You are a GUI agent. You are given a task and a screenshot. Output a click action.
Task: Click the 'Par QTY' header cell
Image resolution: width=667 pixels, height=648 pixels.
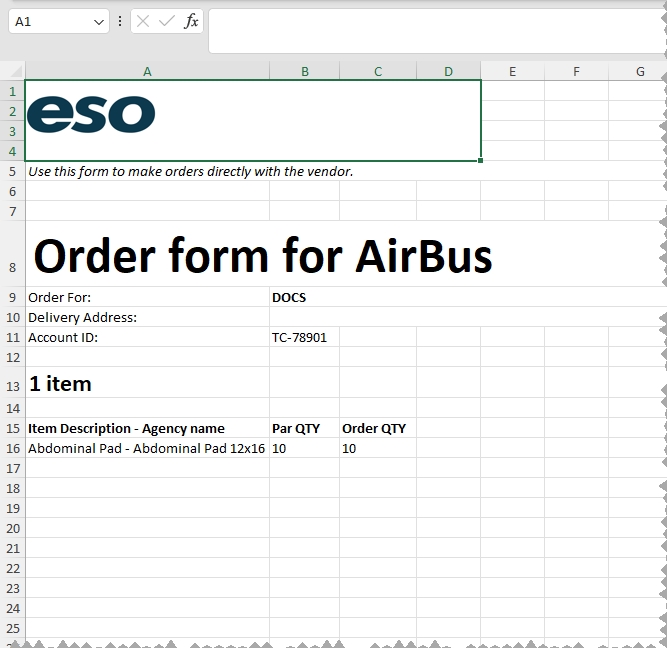[304, 428]
